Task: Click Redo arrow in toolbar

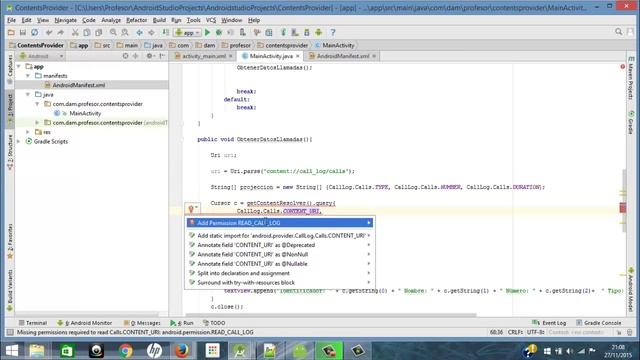Action: coord(60,32)
